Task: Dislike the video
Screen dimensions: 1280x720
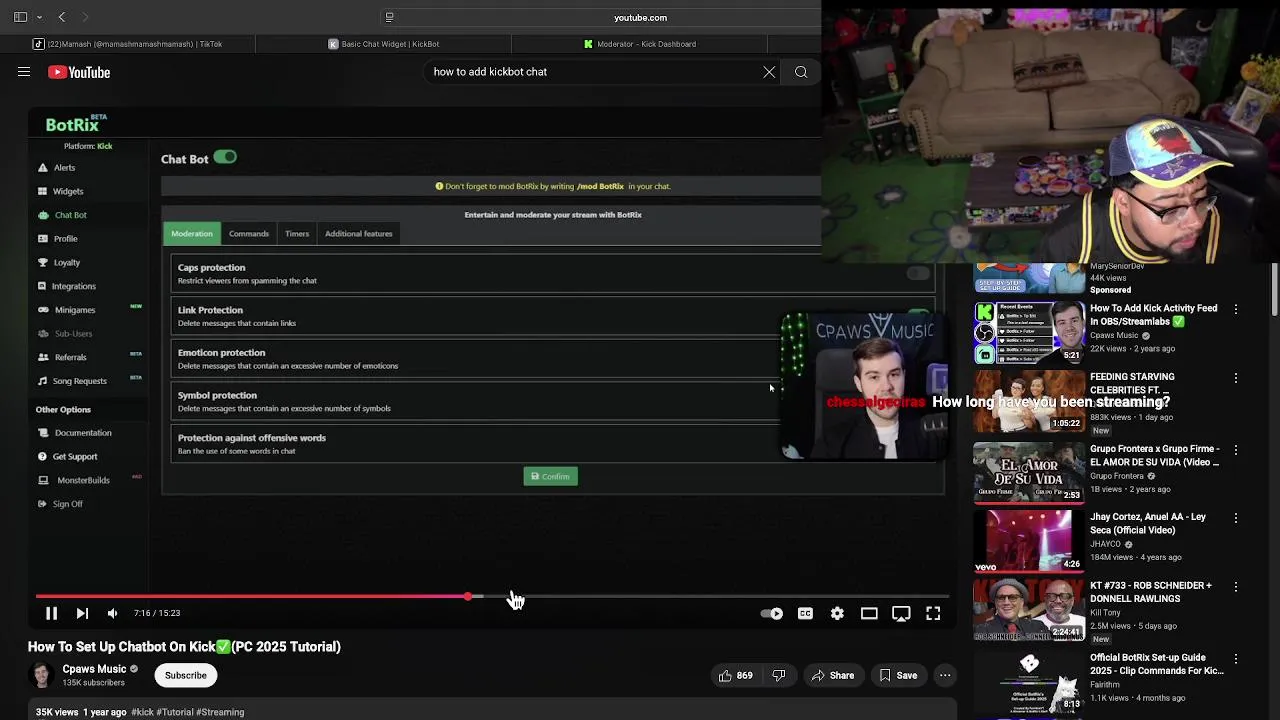Action: point(779,675)
